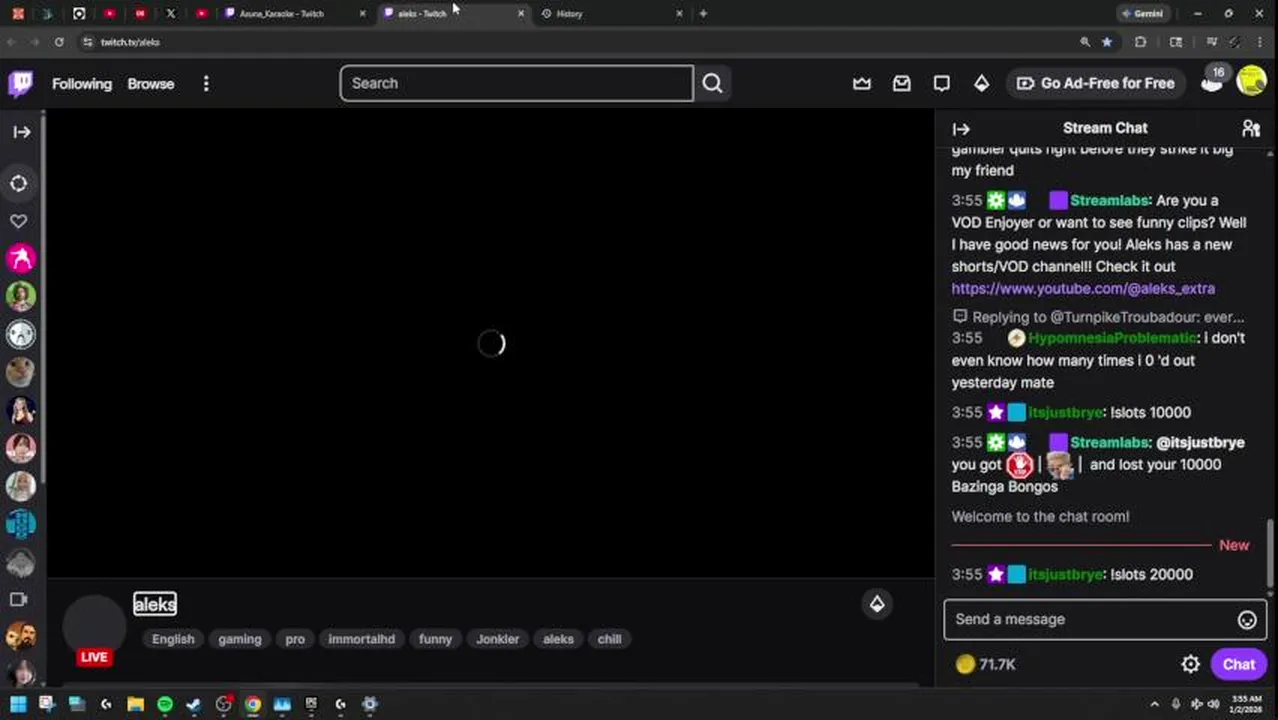This screenshot has width=1278, height=720.
Task: Click the For You circle icon in sidebar
Action: click(19, 183)
